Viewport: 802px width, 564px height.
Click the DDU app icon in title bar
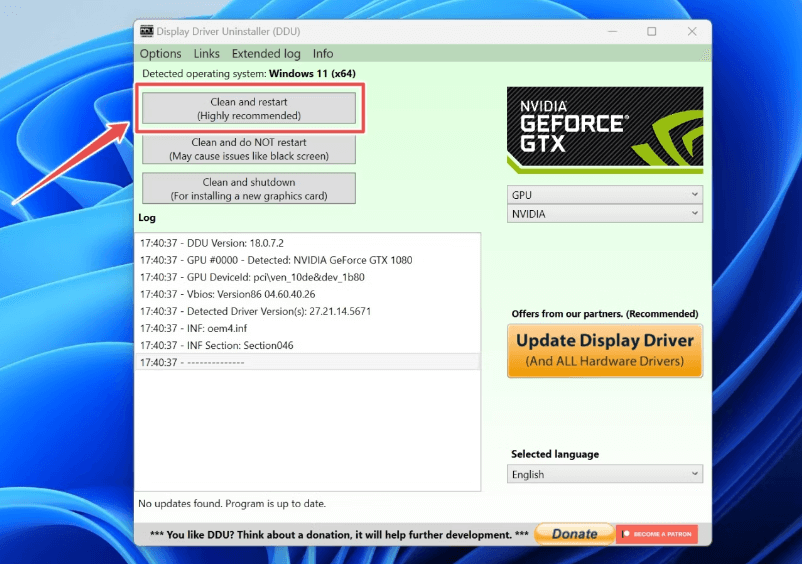147,31
